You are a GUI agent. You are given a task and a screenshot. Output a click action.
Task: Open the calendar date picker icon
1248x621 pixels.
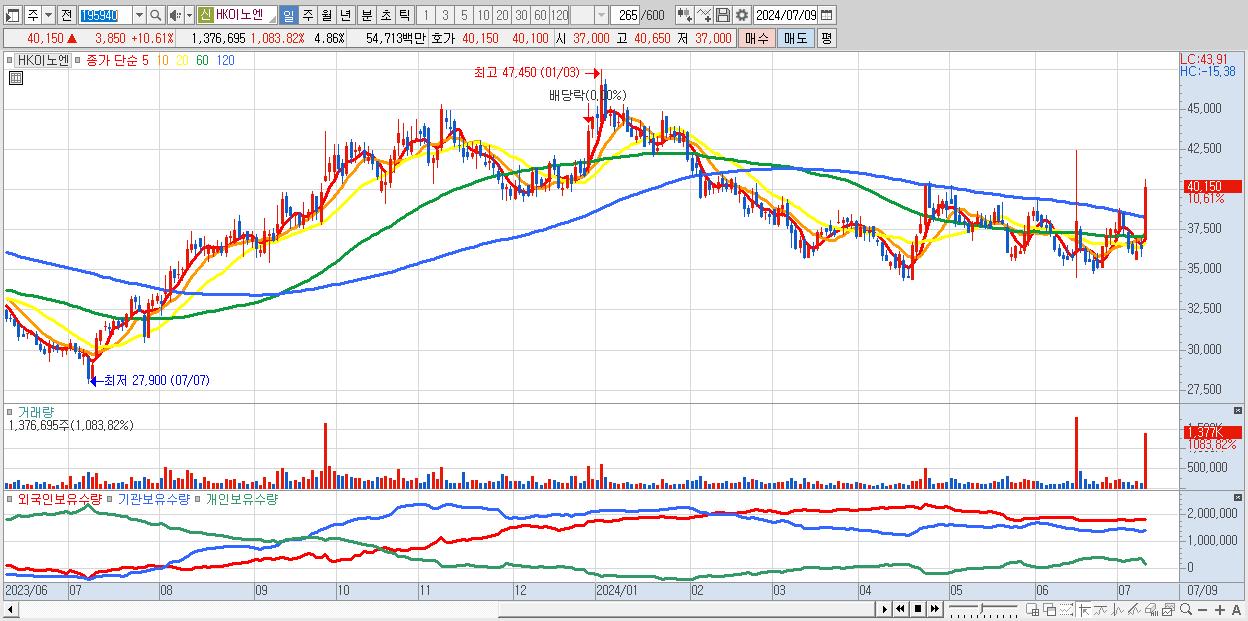826,15
